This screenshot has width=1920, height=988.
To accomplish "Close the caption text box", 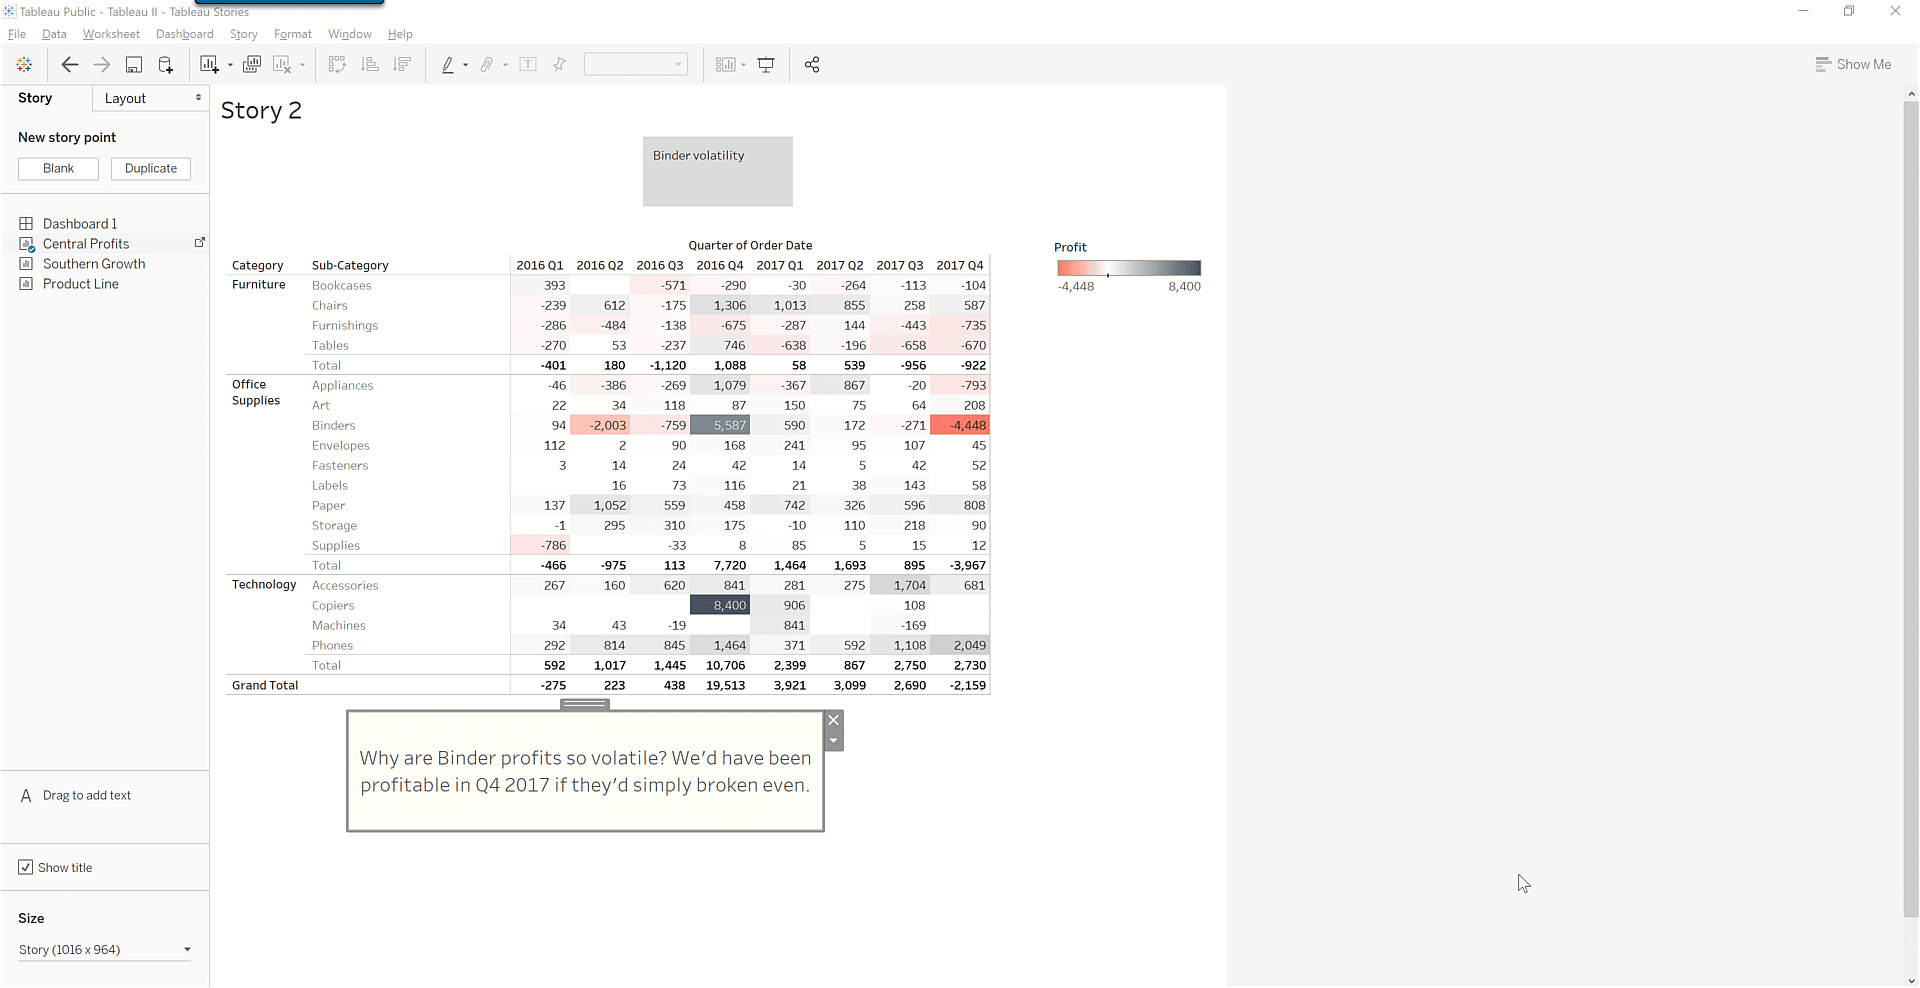I will click(x=833, y=720).
